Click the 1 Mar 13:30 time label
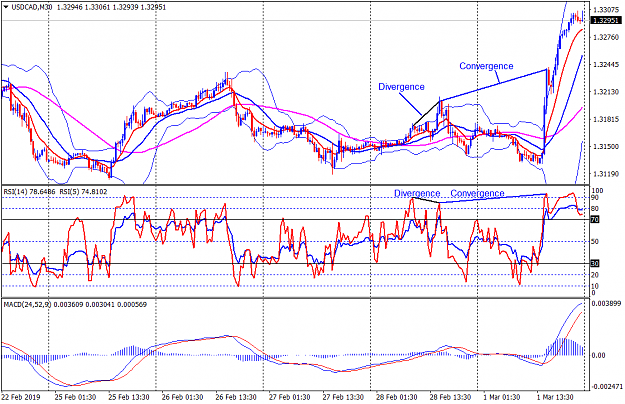625x404 pixels. [x=555, y=398]
